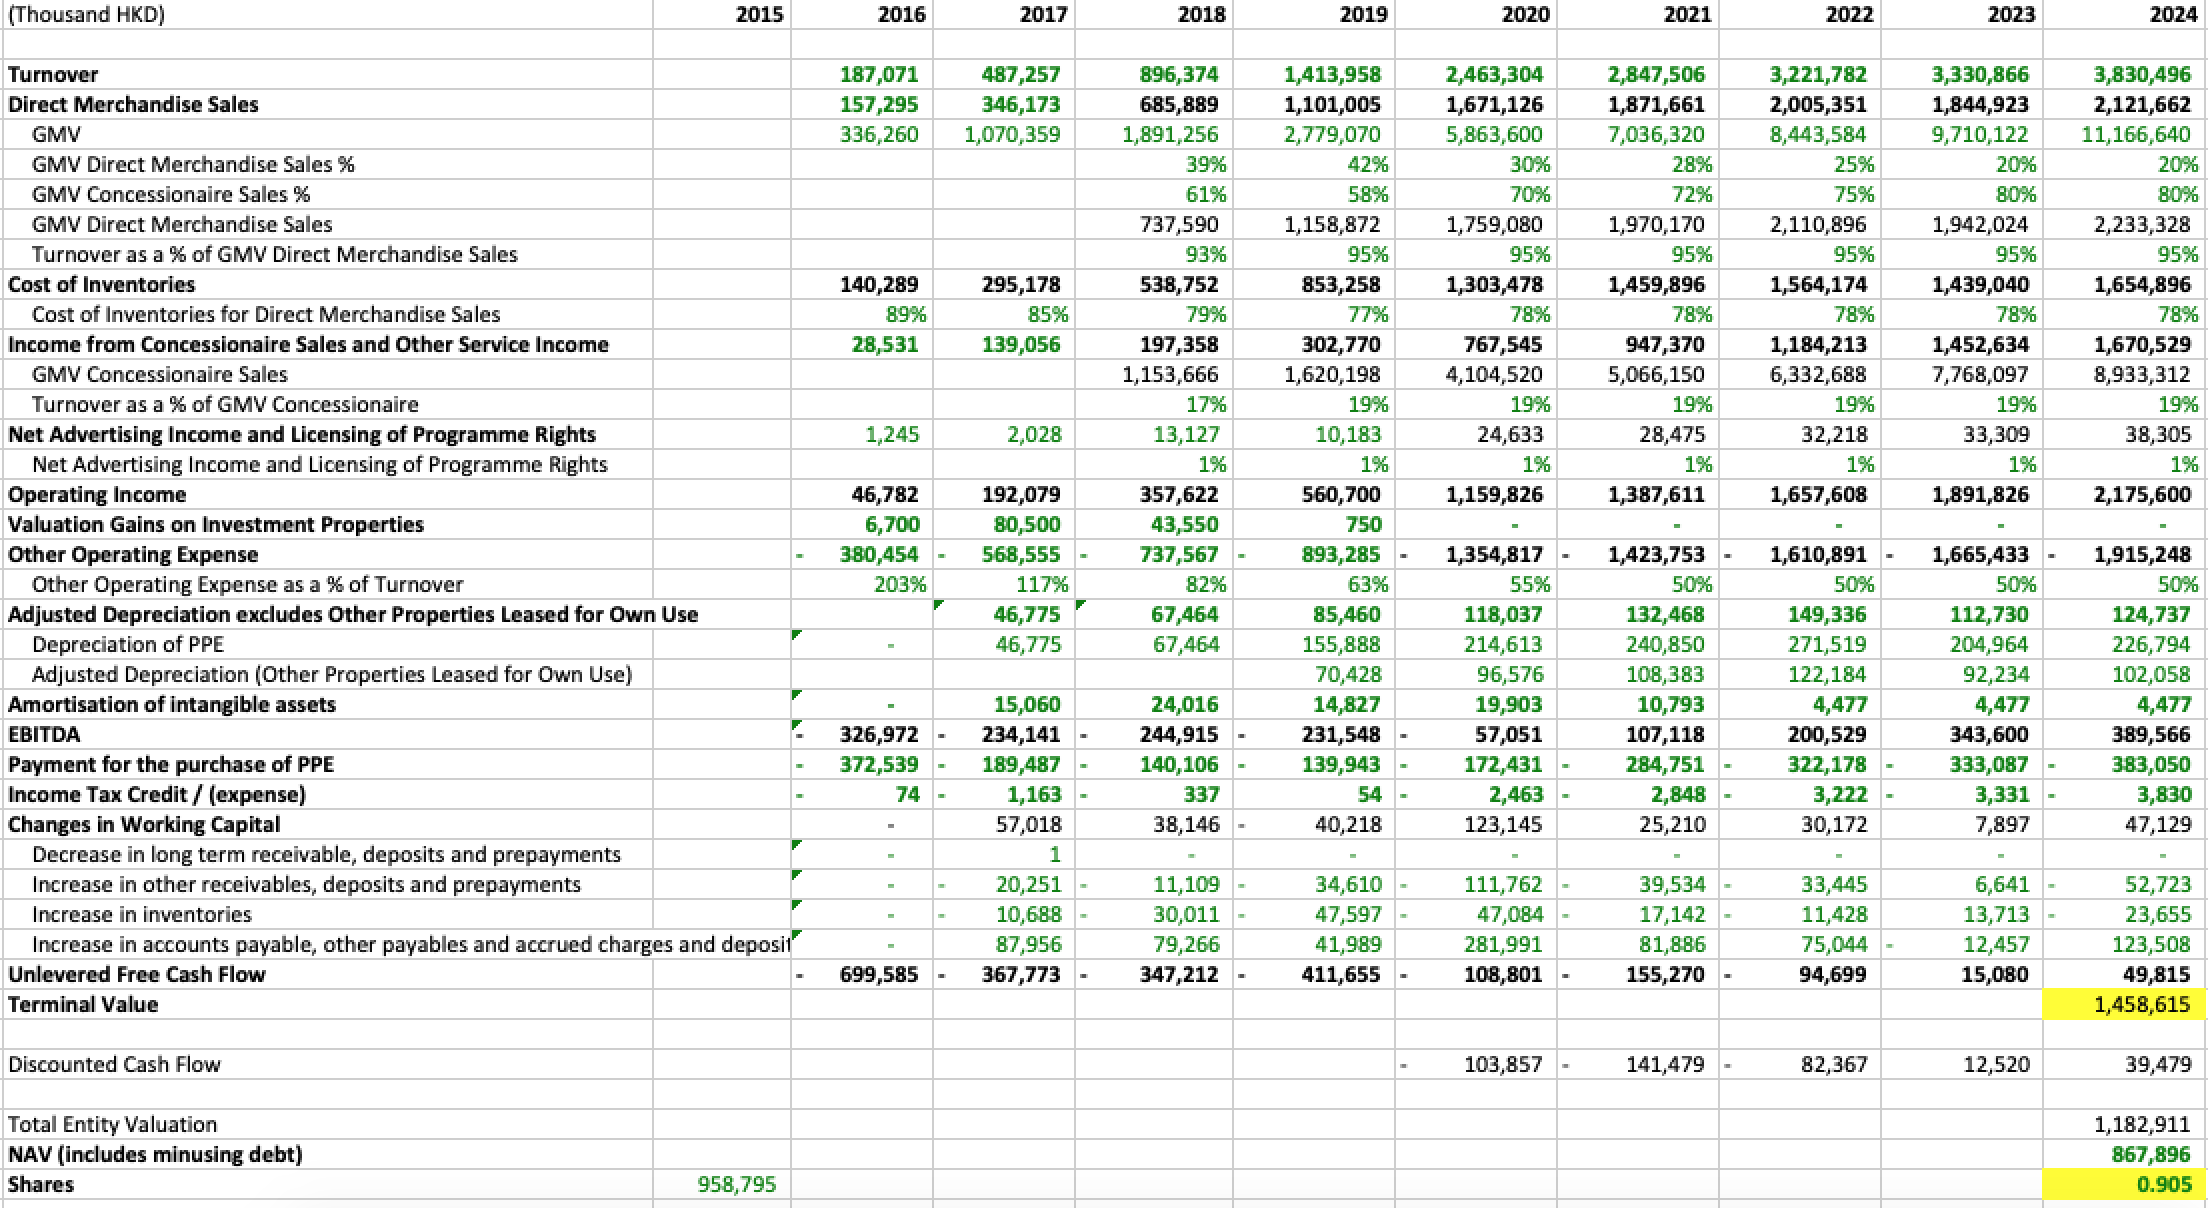Screen dimensions: 2208x1208
Task: Select 93% turnover of GMV Direct Merchandise
Action: click(1206, 255)
